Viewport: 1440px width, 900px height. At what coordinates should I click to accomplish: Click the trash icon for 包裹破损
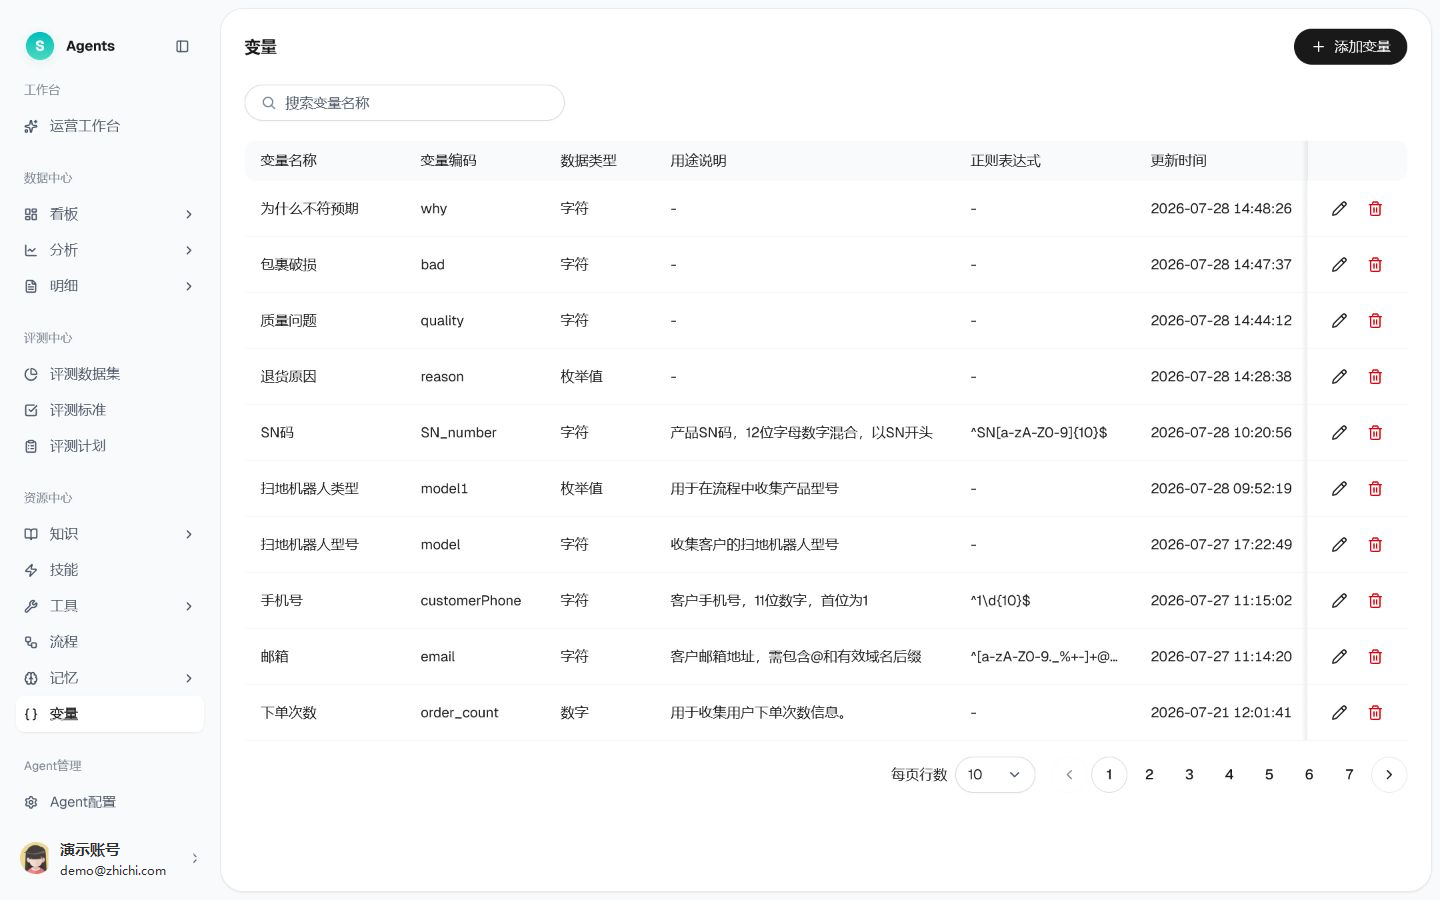(x=1375, y=265)
